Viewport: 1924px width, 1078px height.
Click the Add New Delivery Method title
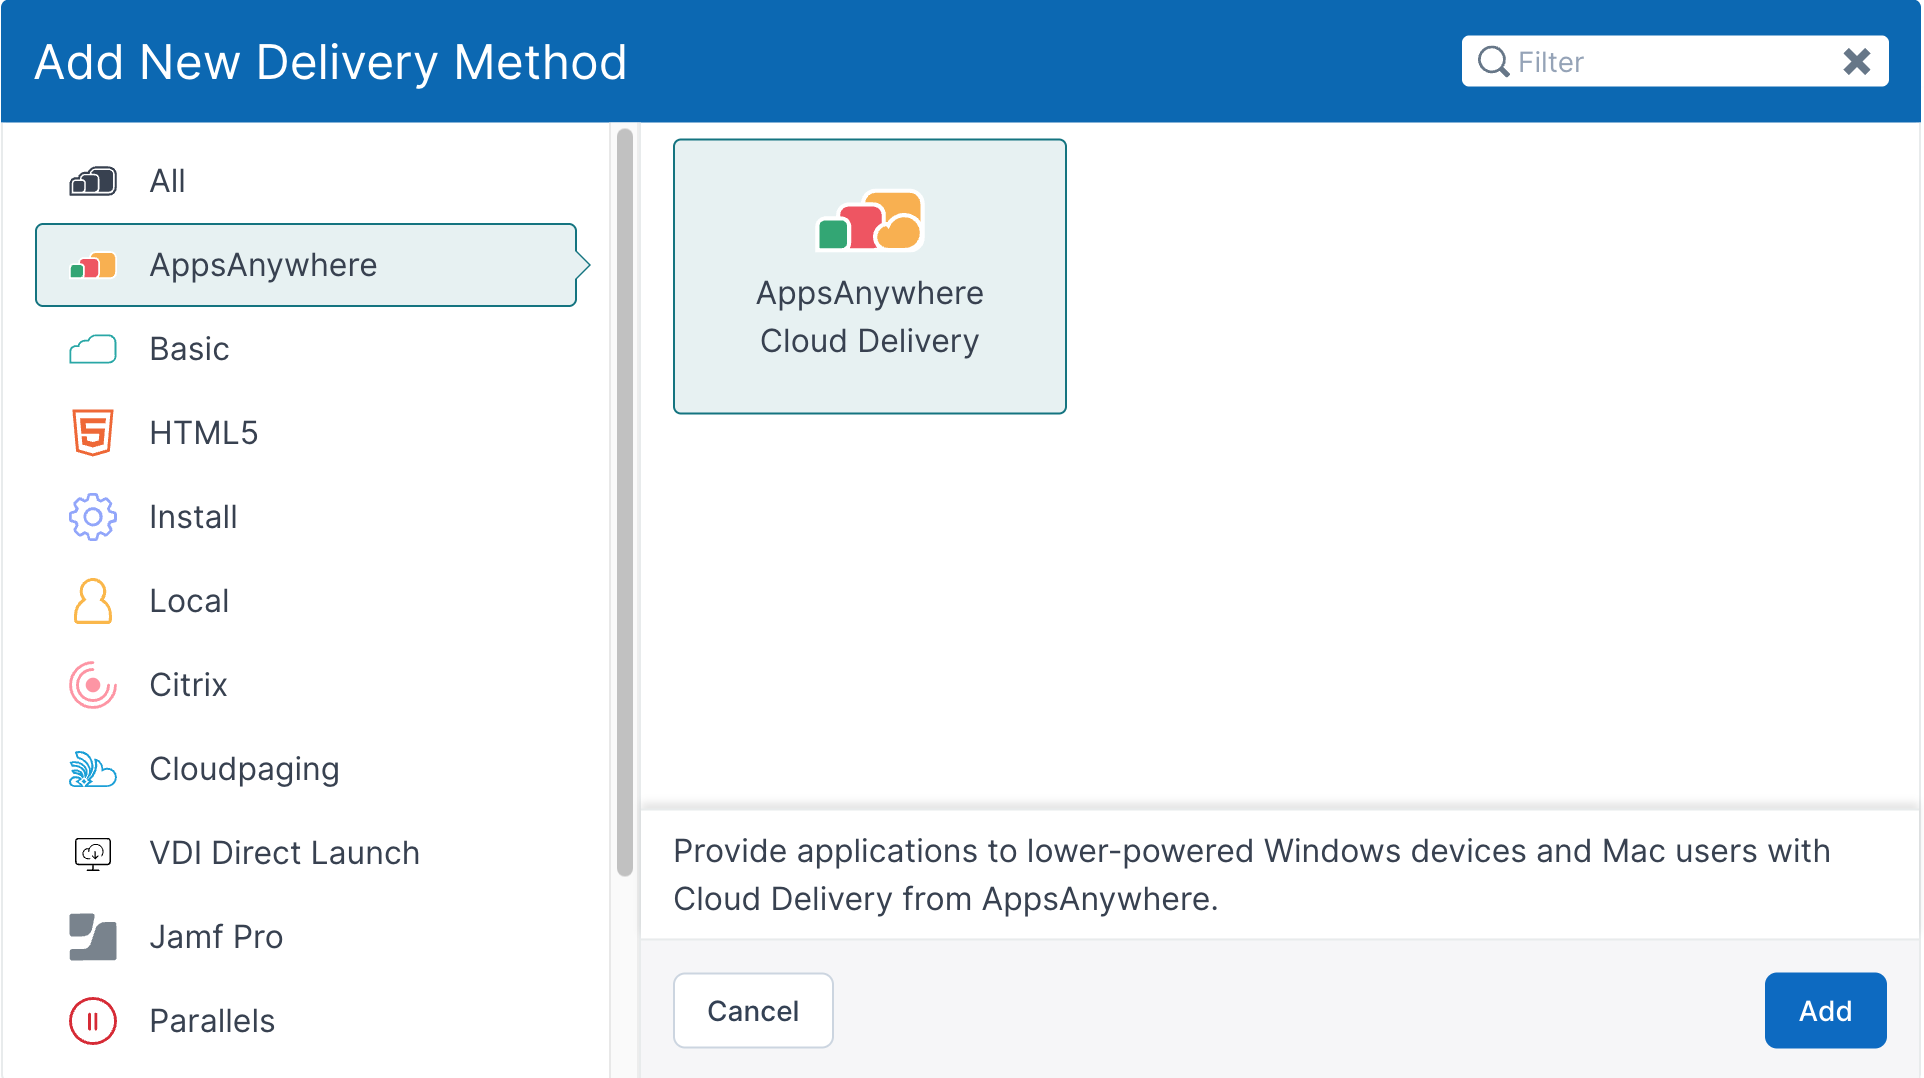tap(331, 62)
